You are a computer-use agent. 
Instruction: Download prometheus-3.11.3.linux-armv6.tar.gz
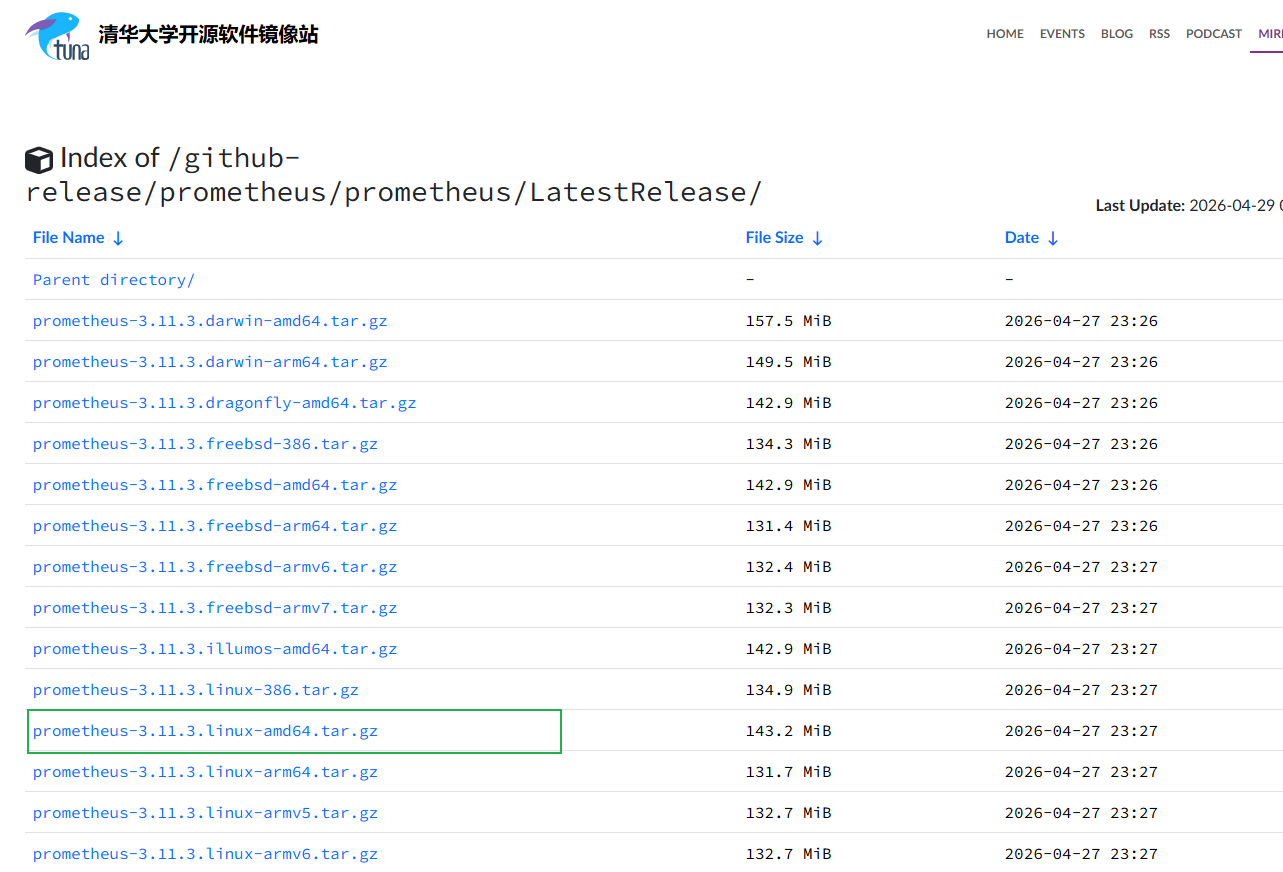205,854
